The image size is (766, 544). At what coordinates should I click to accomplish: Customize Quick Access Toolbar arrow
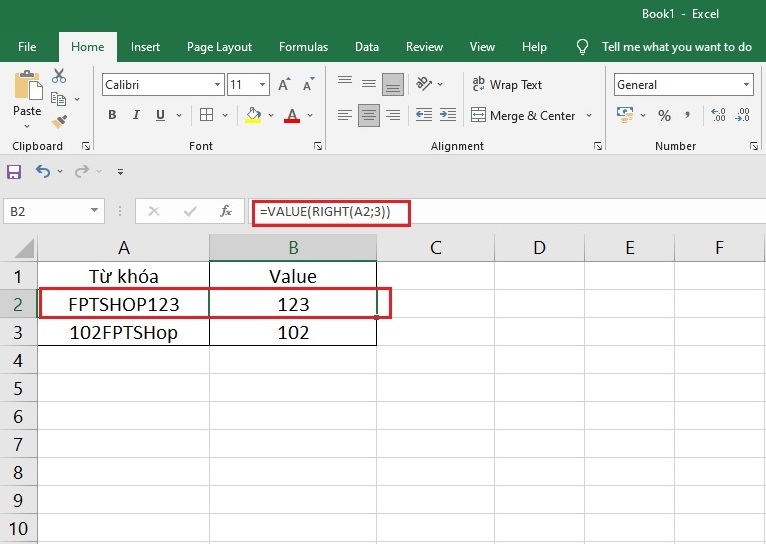click(120, 172)
